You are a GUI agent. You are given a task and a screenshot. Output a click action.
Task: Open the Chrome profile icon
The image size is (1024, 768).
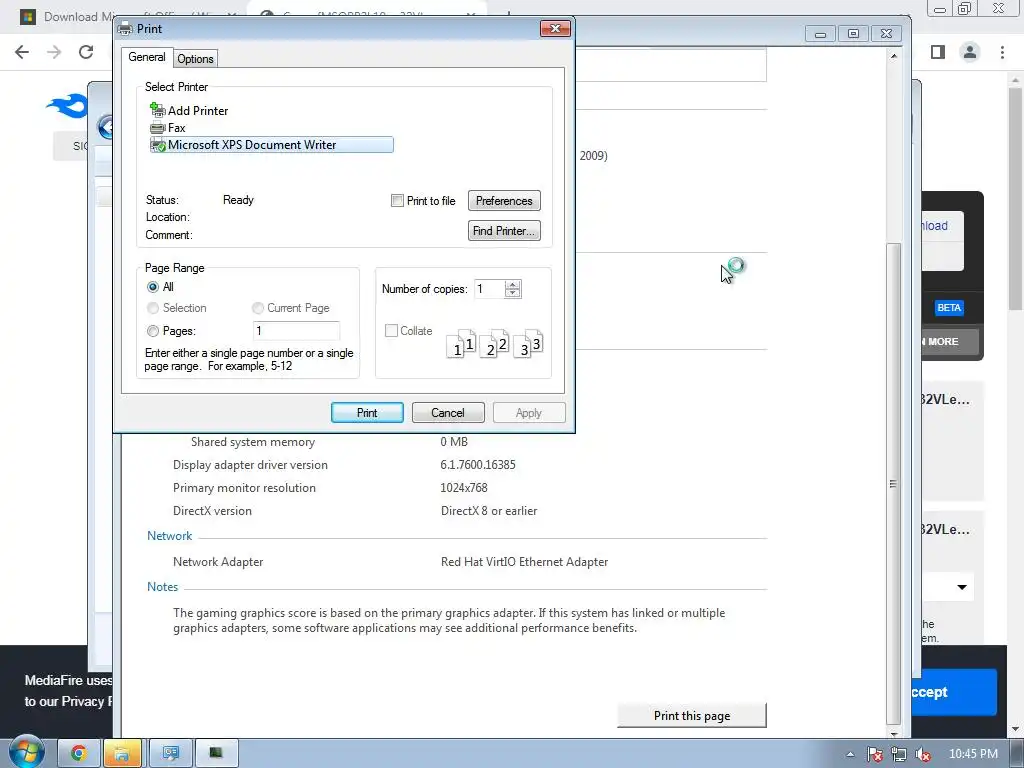(x=970, y=52)
